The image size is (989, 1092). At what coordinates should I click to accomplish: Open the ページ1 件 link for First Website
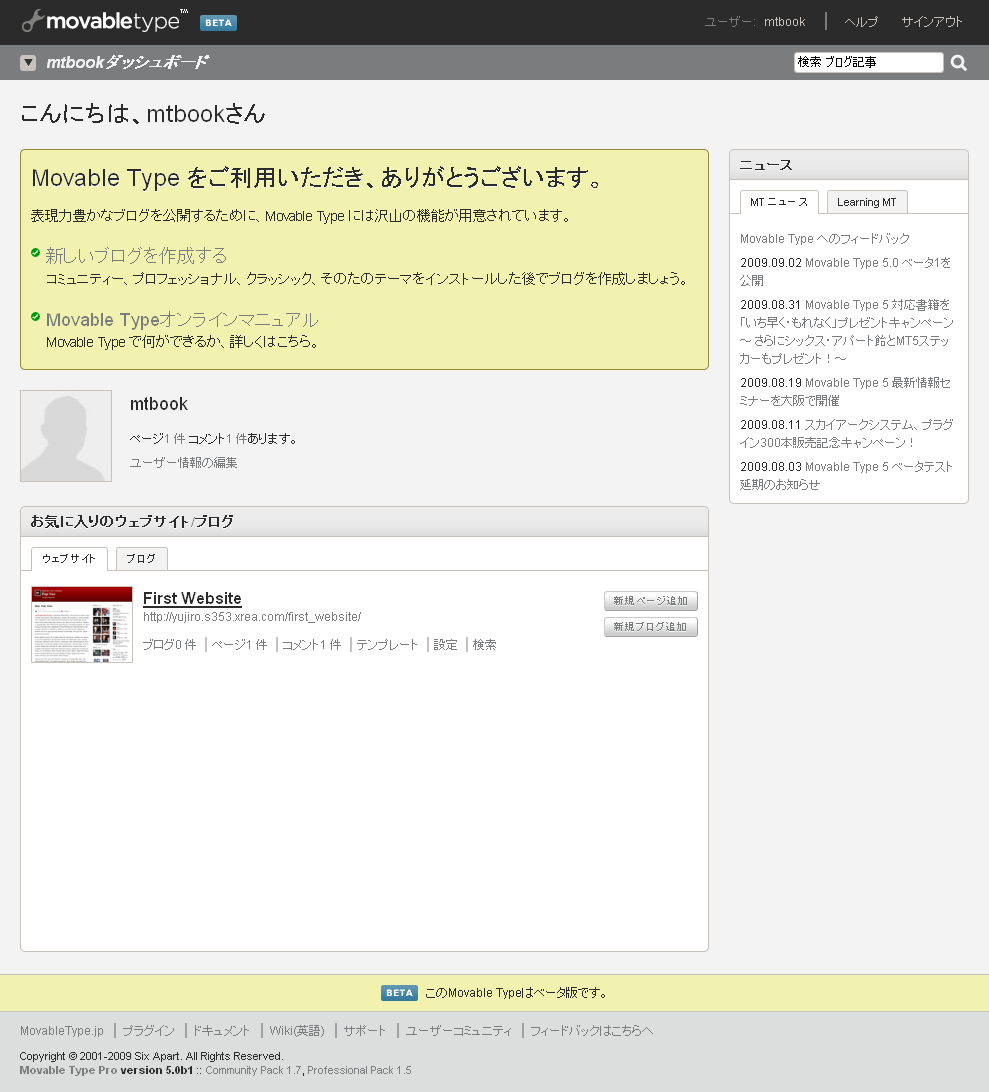(239, 645)
